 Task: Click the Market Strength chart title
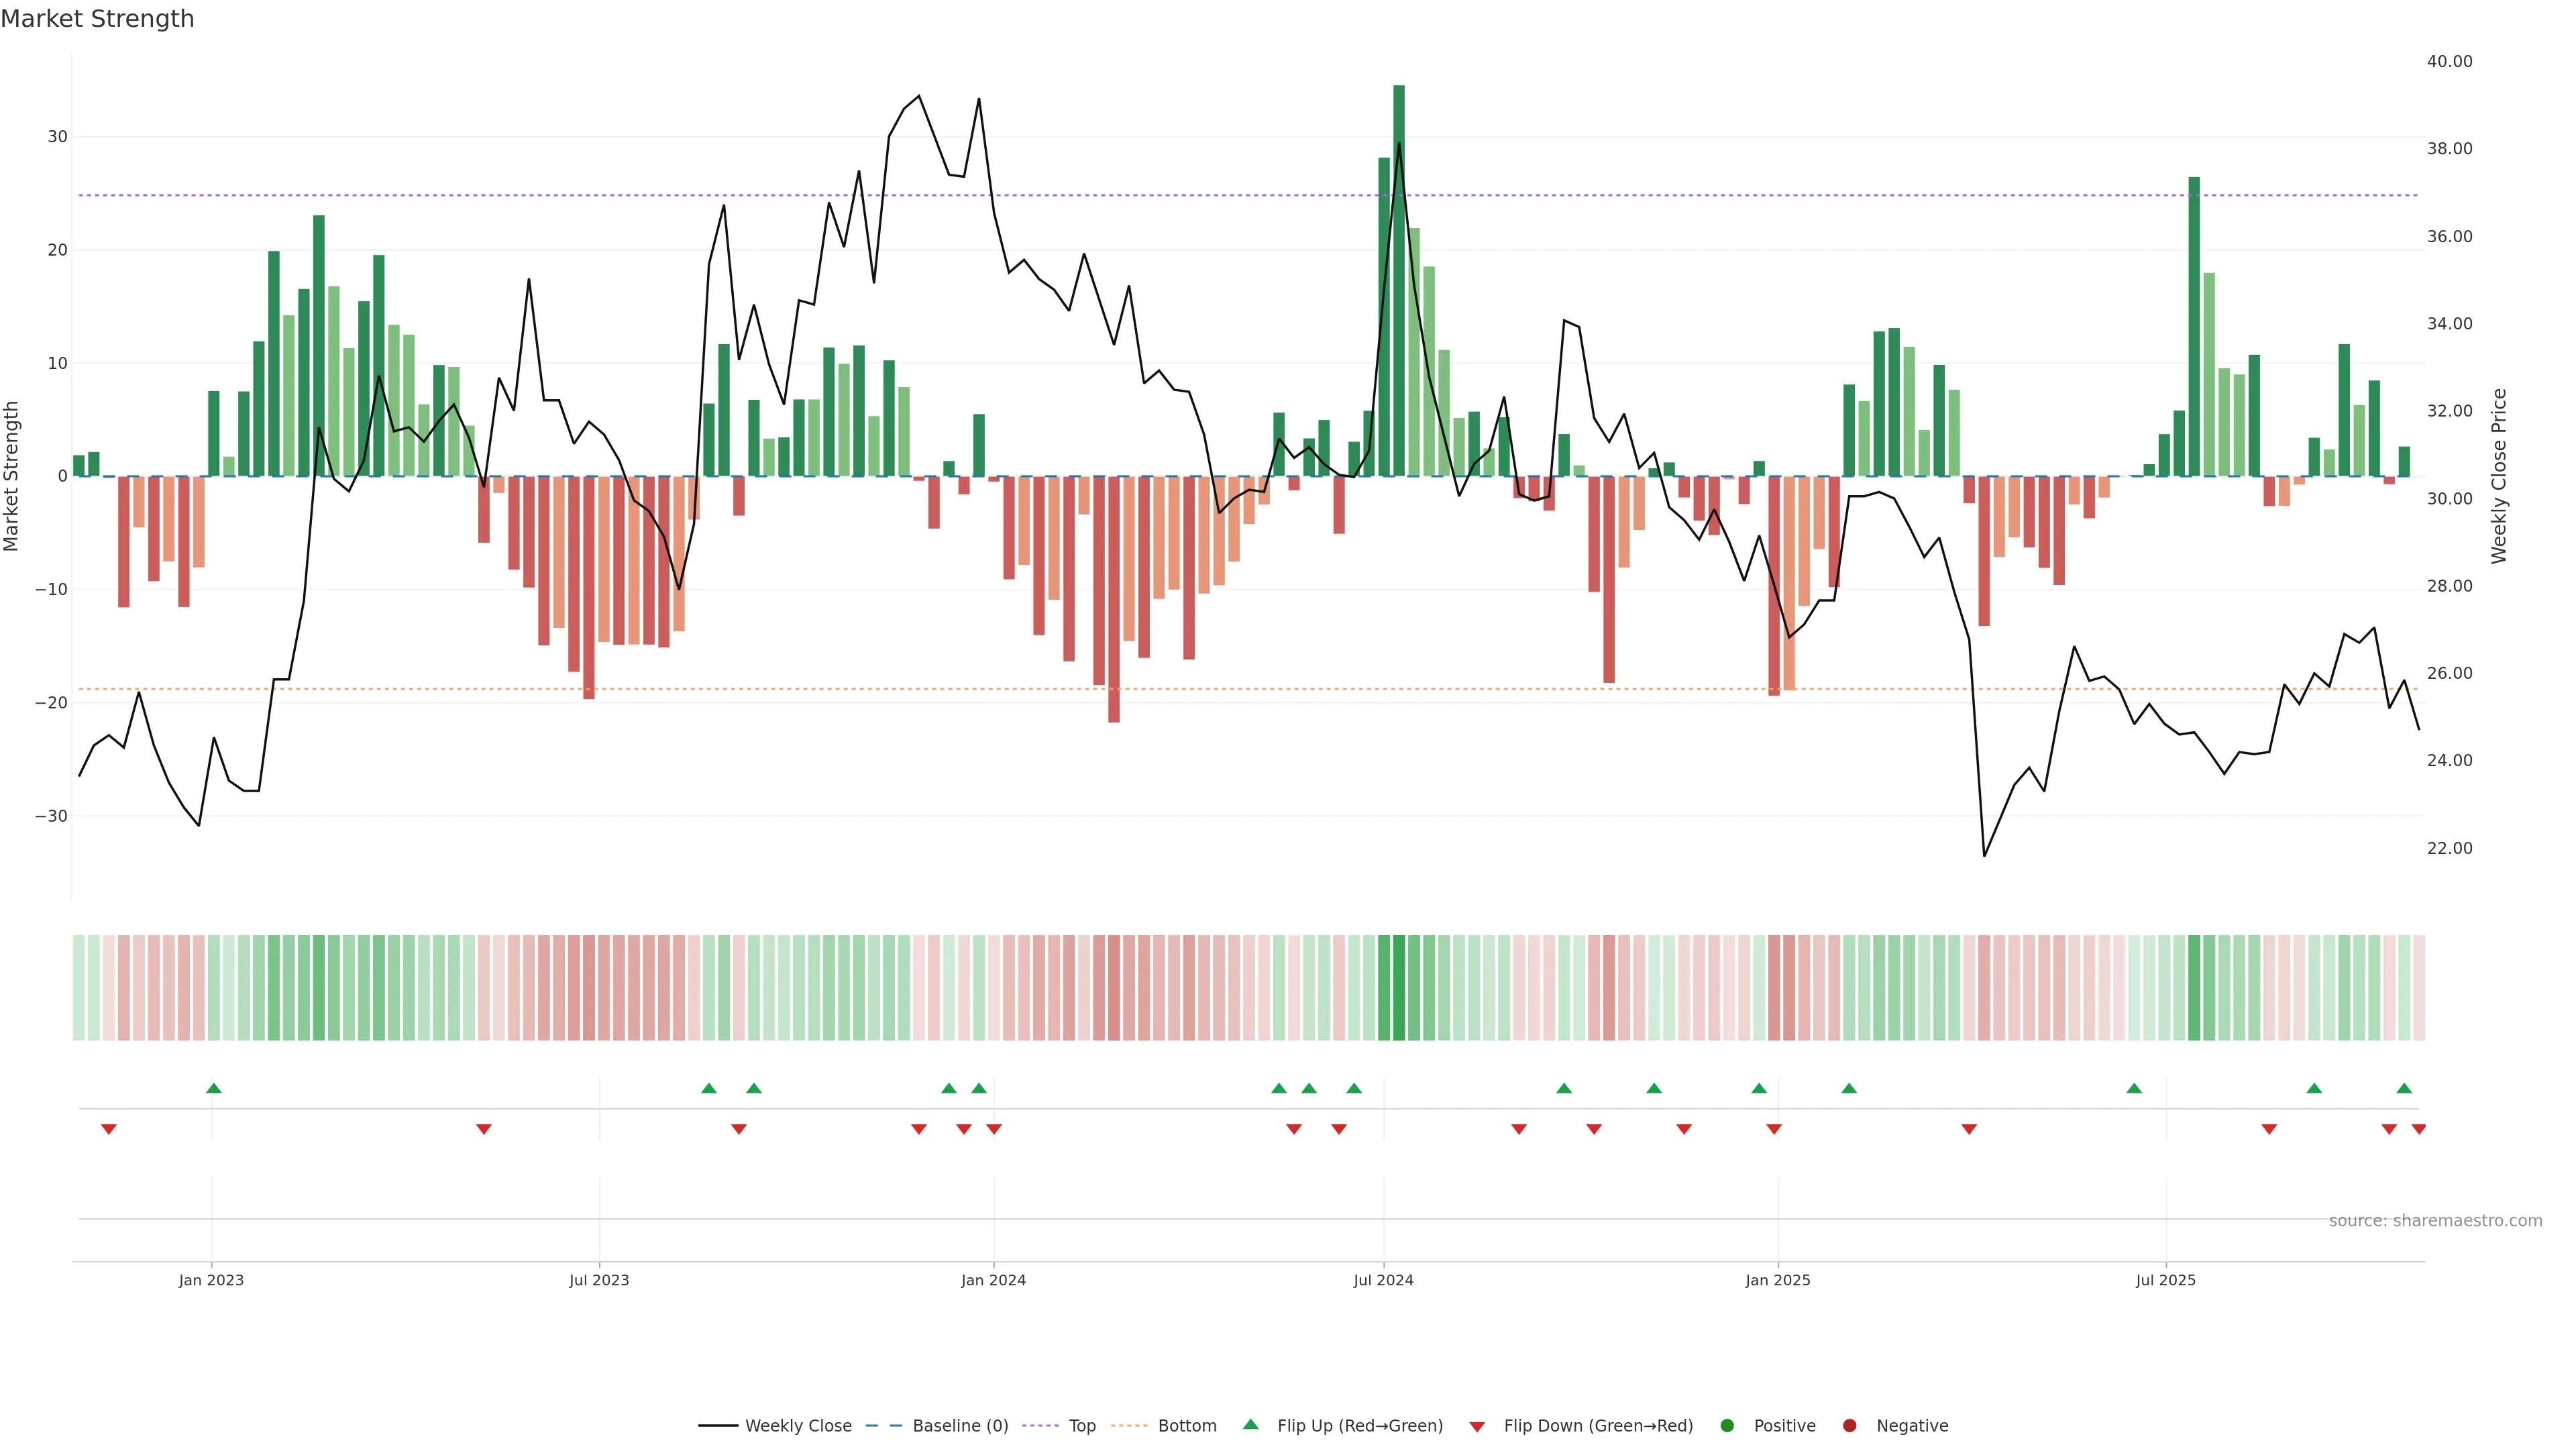tap(97, 19)
